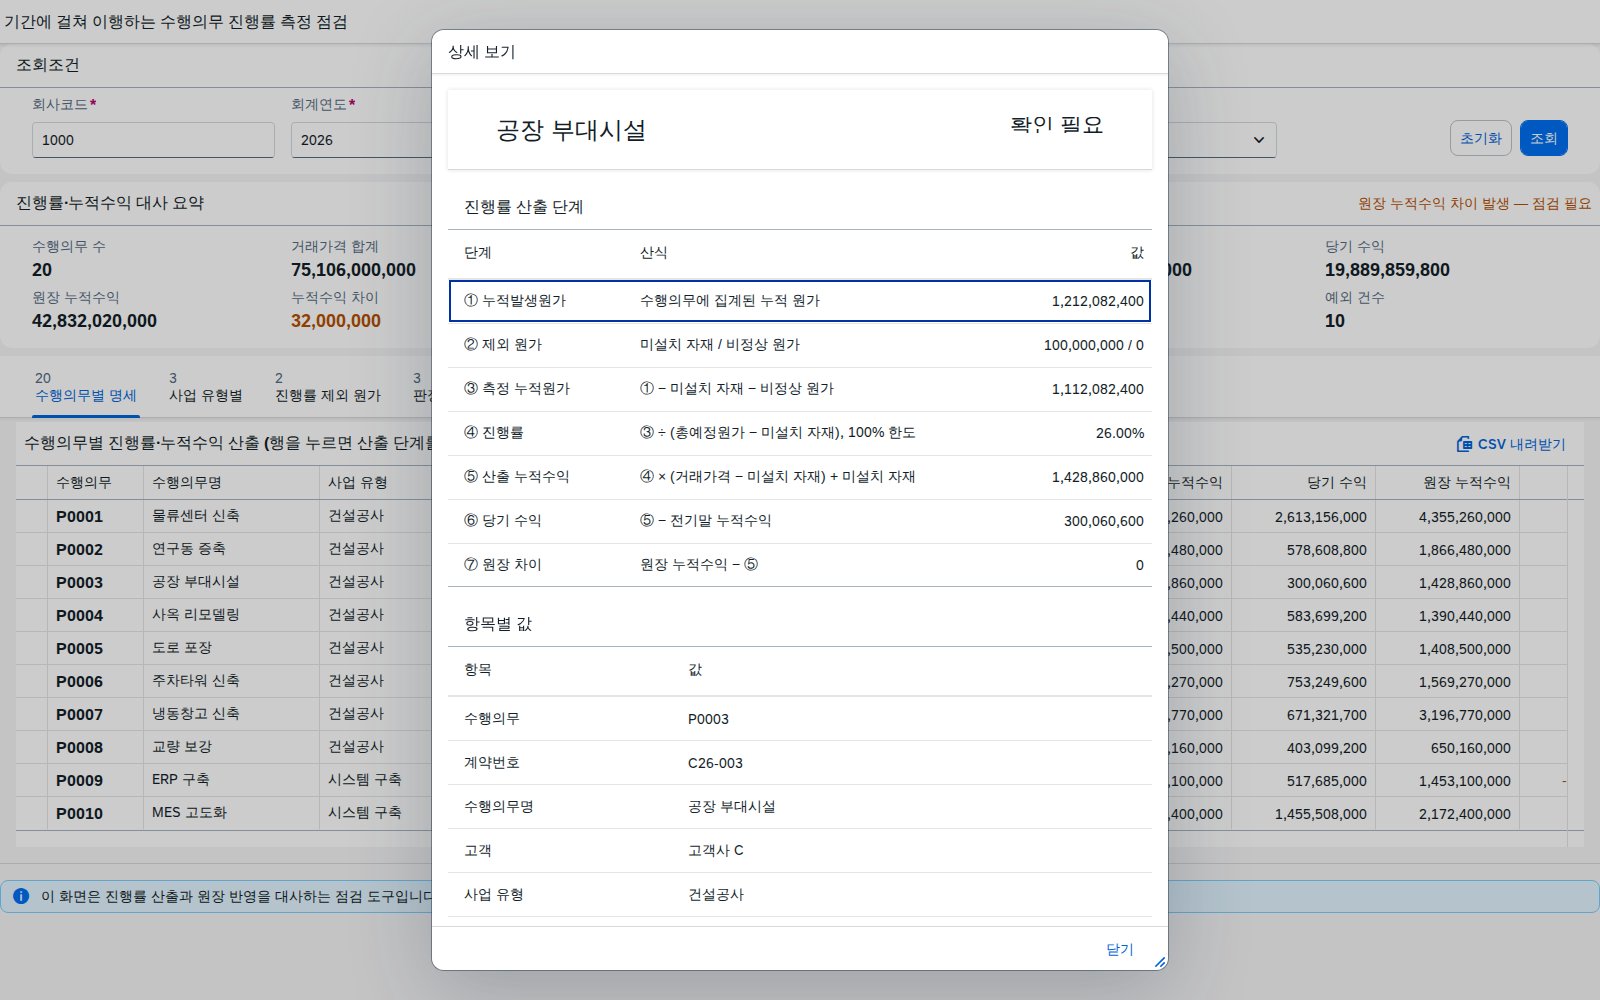
Task: Click the 당기 수익 total 19,889,859,800
Action: coord(1387,270)
